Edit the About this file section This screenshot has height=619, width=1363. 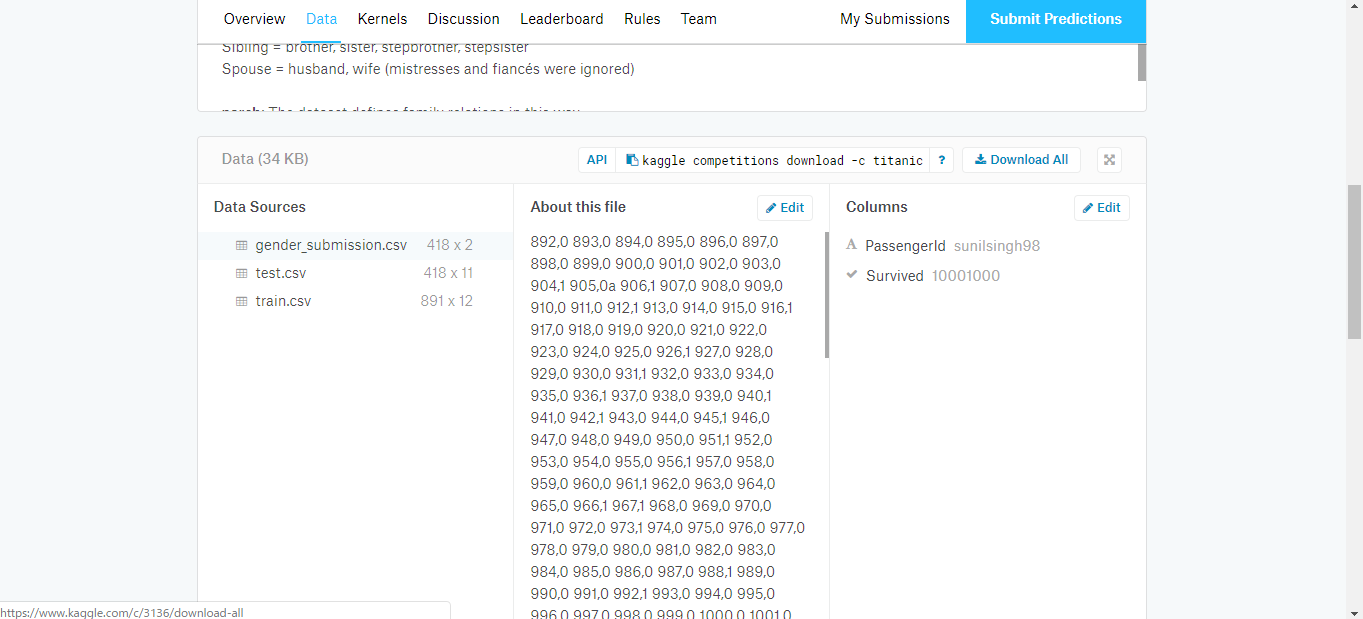784,208
